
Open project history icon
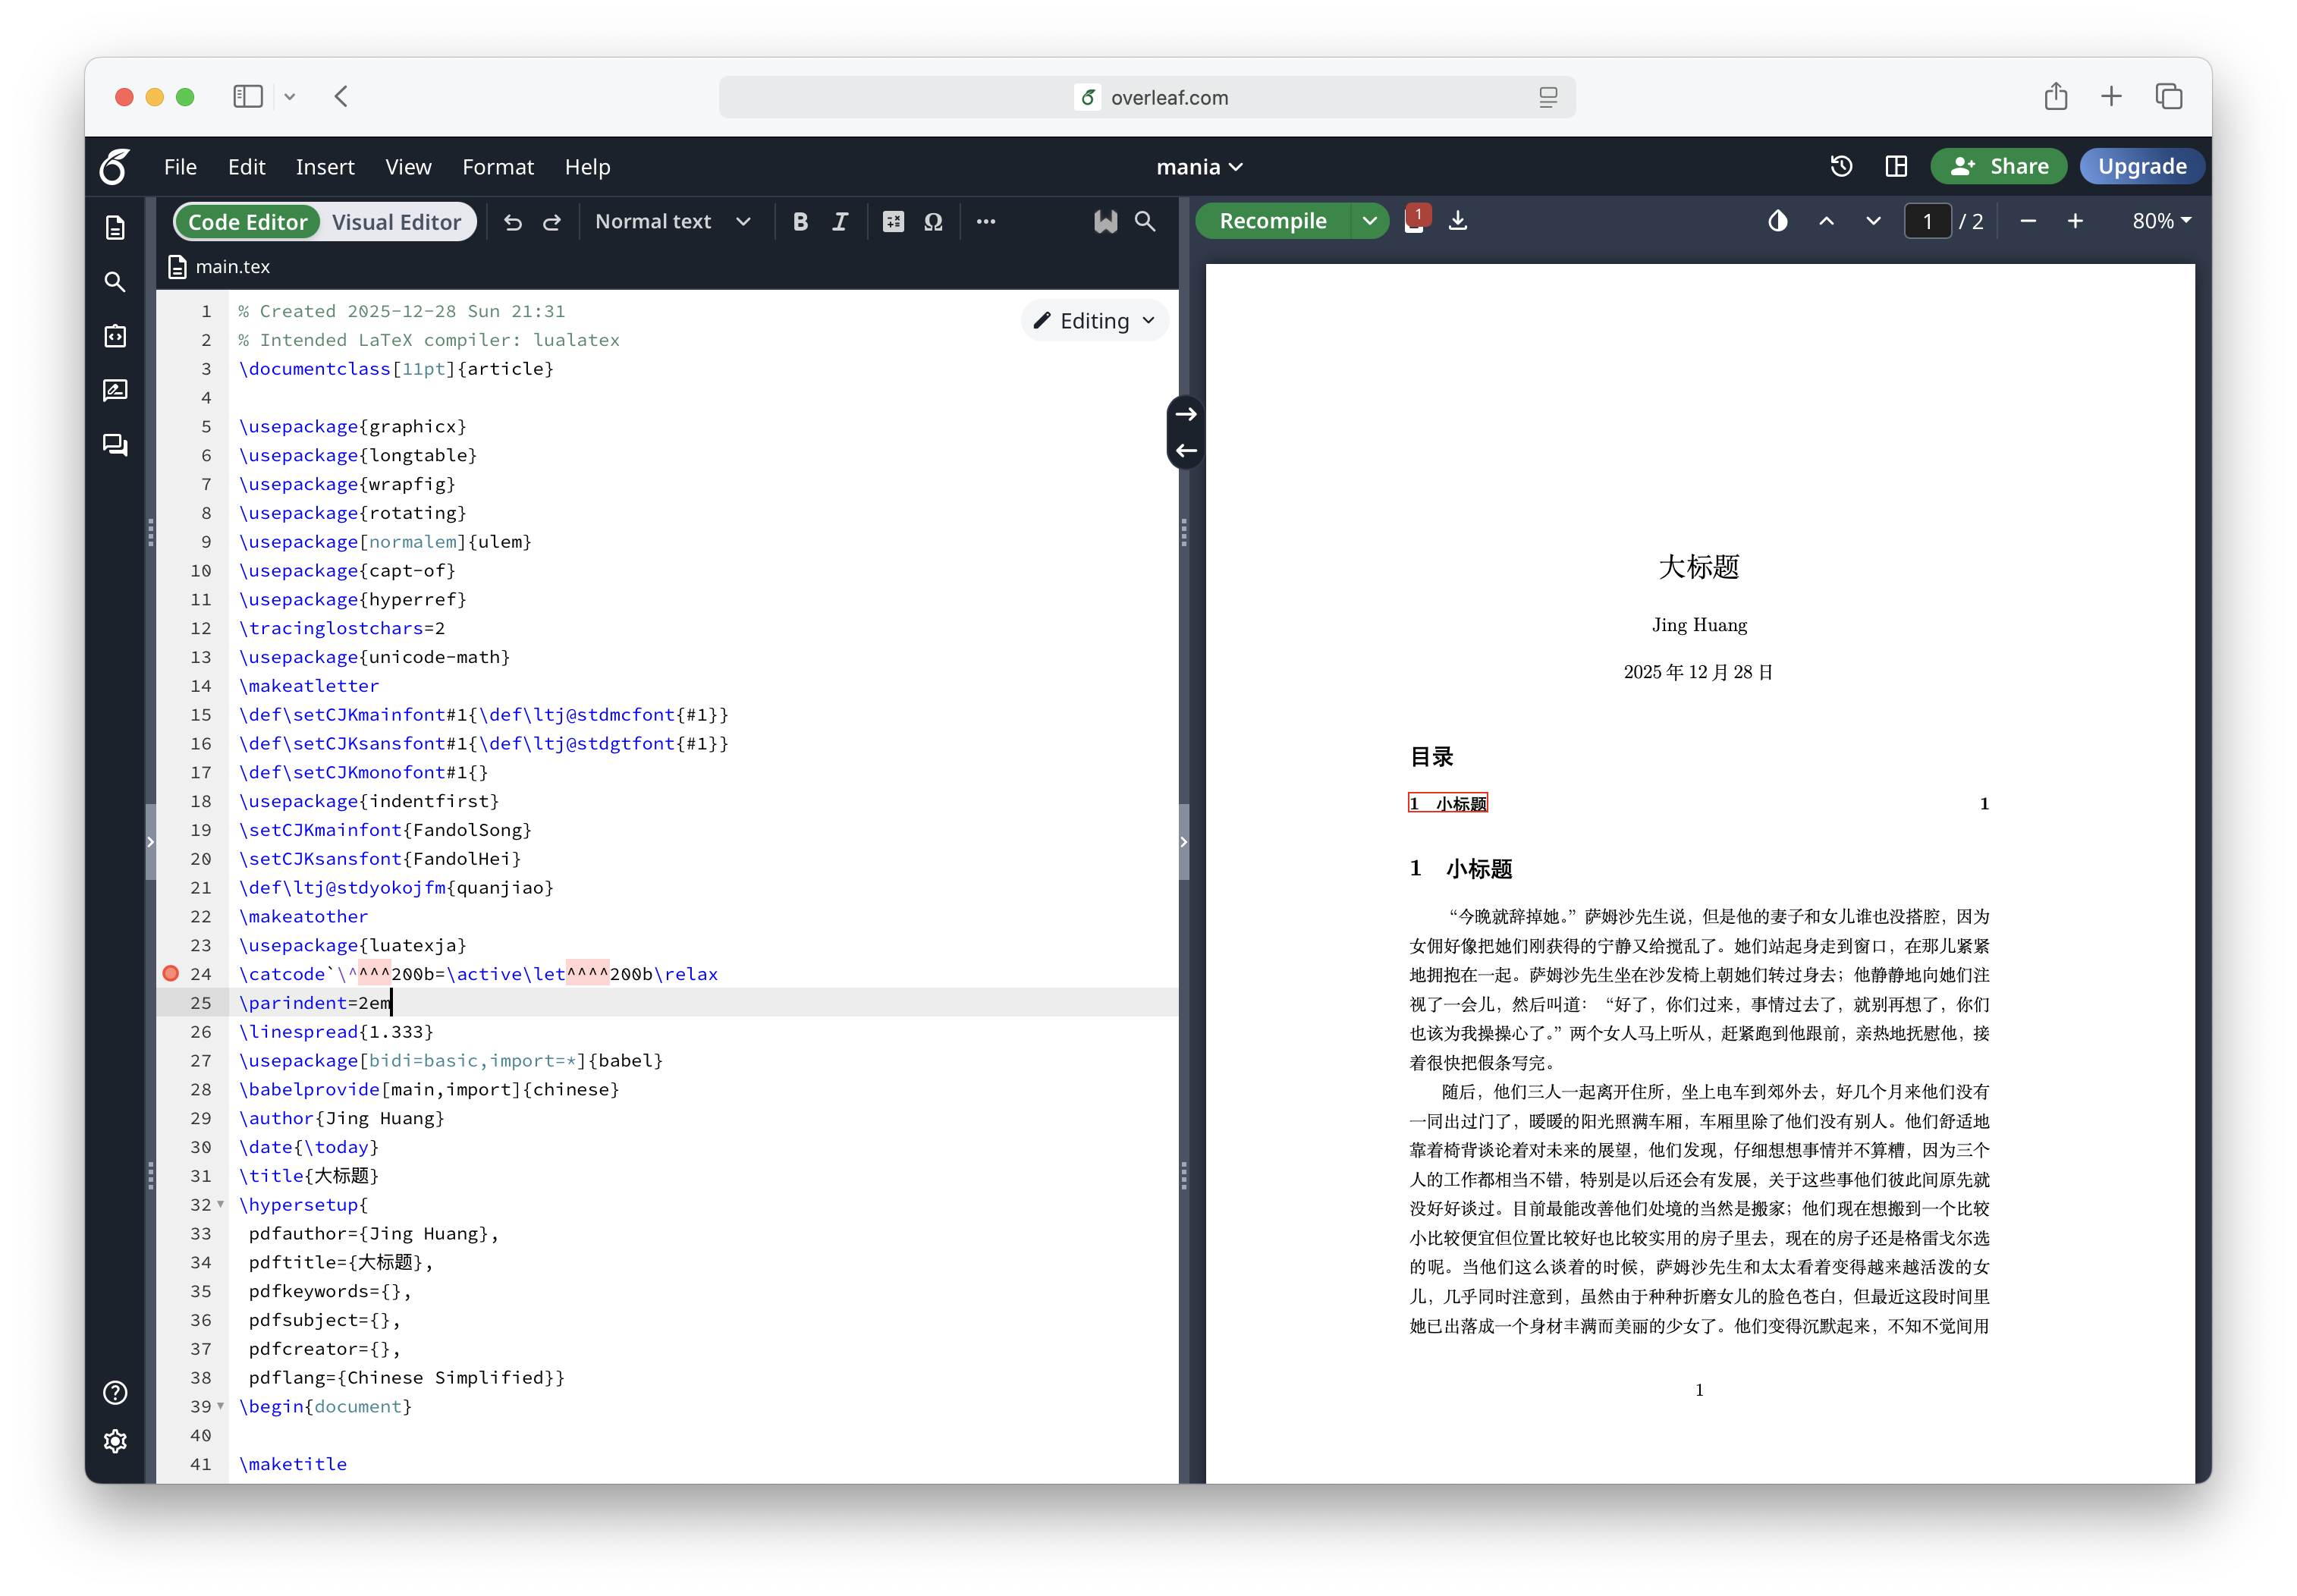pyautogui.click(x=1841, y=167)
